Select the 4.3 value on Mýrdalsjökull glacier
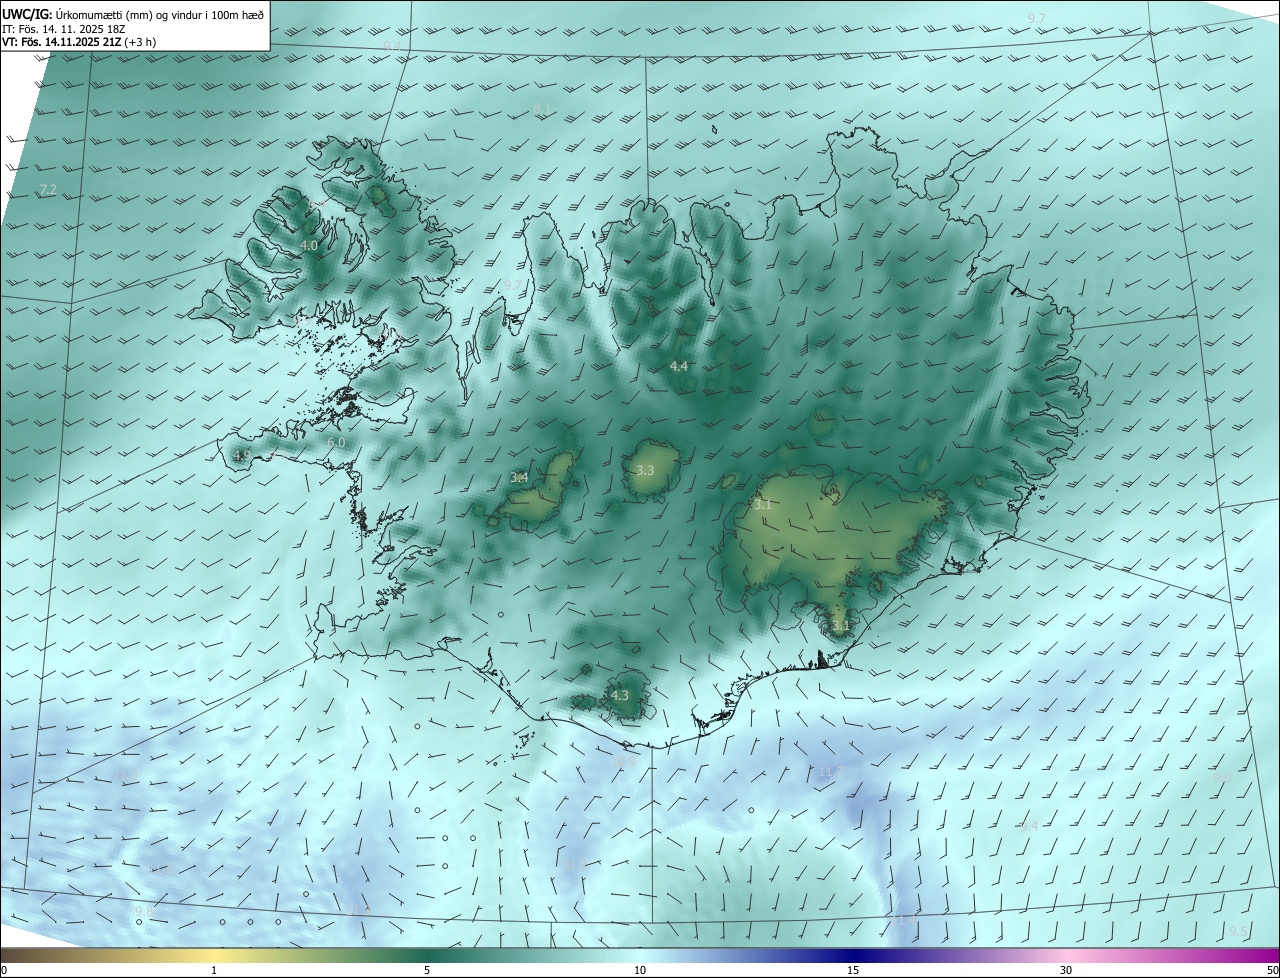The image size is (1280, 978). 619,695
